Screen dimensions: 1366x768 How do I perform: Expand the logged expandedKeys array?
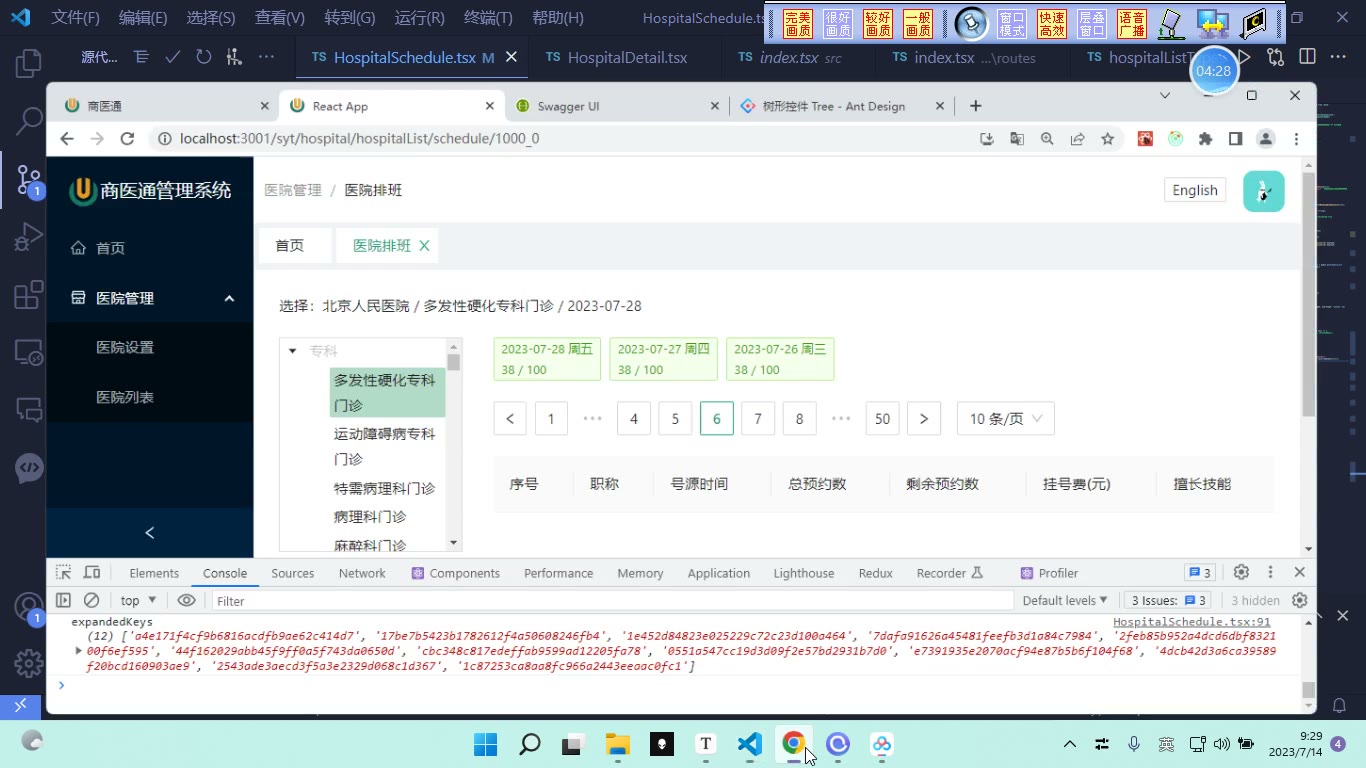(x=79, y=651)
